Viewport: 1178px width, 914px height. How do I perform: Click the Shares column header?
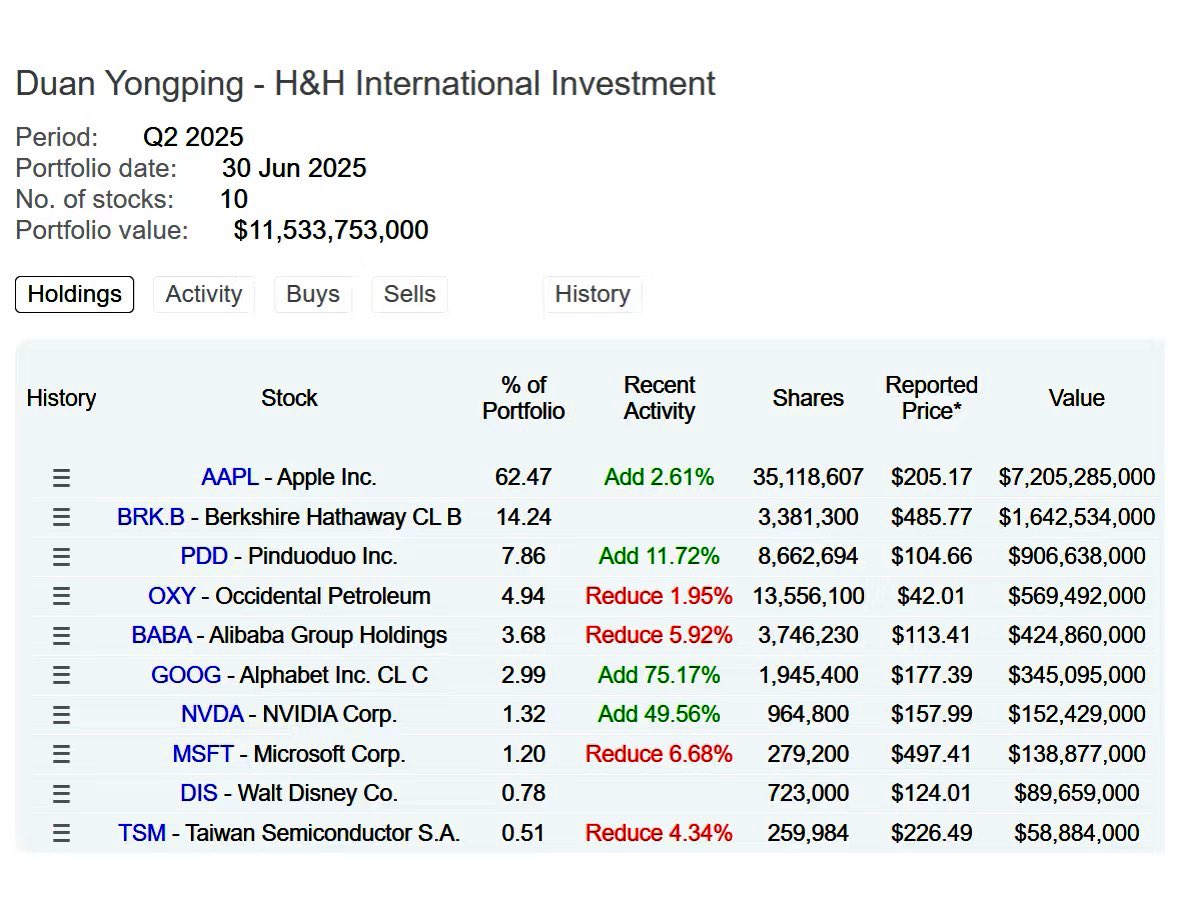(x=808, y=398)
